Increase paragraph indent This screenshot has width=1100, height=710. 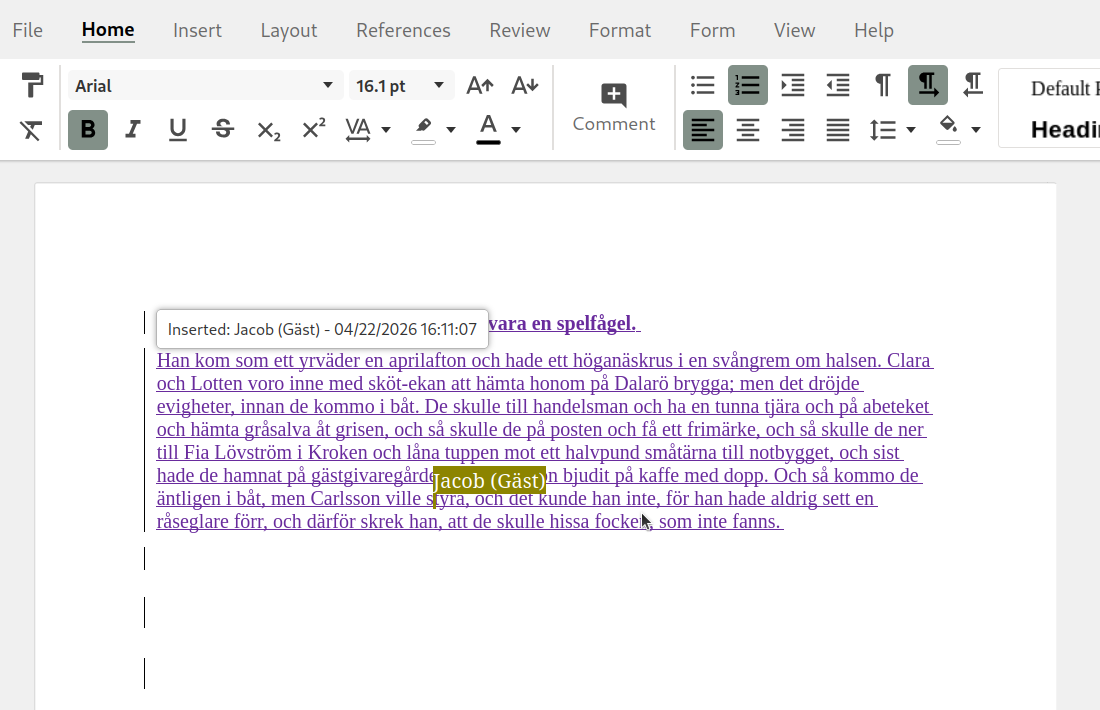pos(793,86)
